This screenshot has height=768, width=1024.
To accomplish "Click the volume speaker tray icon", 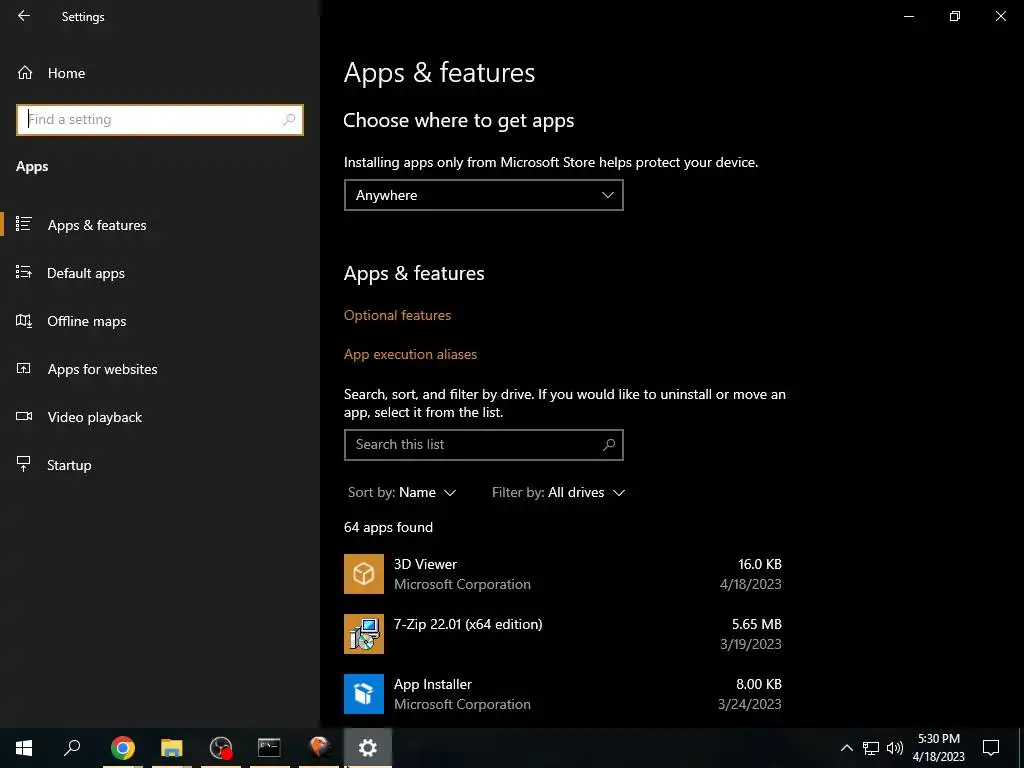I will coord(895,748).
